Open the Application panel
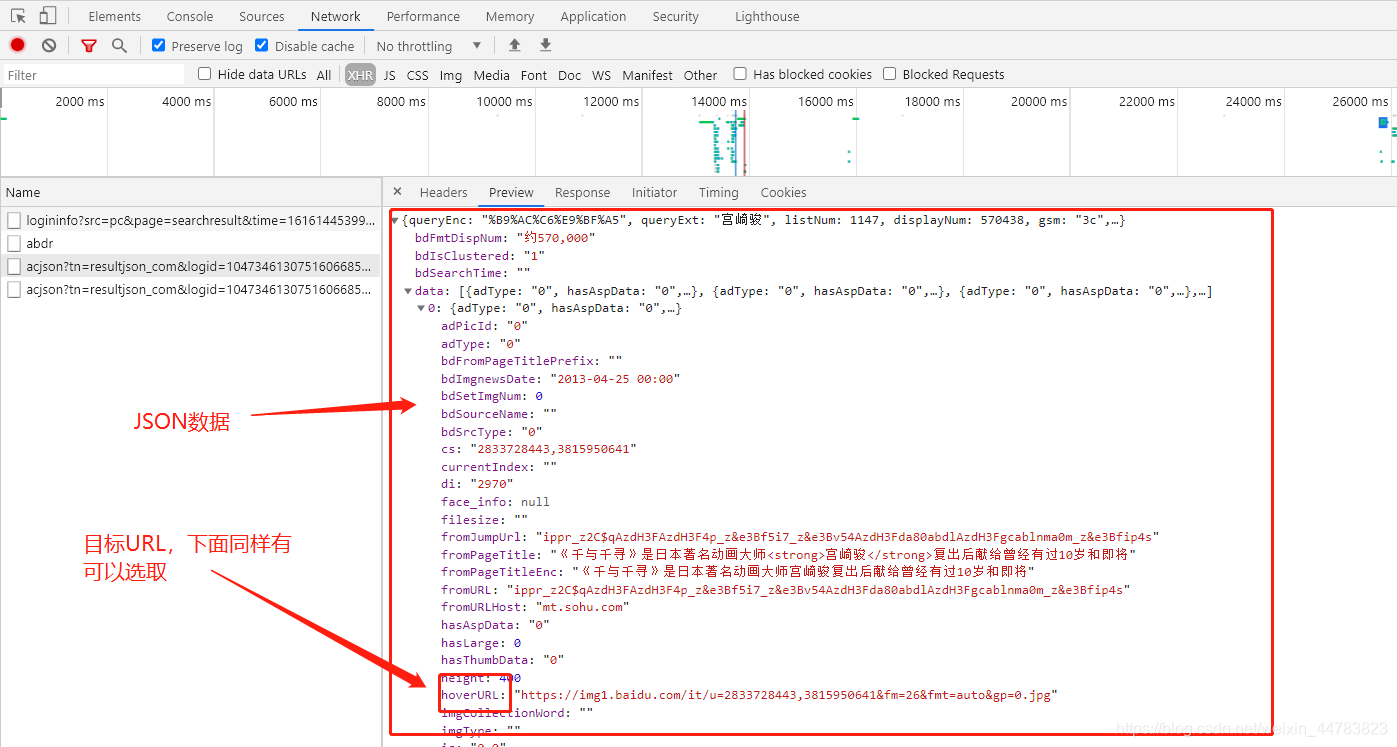This screenshot has width=1397, height=747. pyautogui.click(x=593, y=16)
